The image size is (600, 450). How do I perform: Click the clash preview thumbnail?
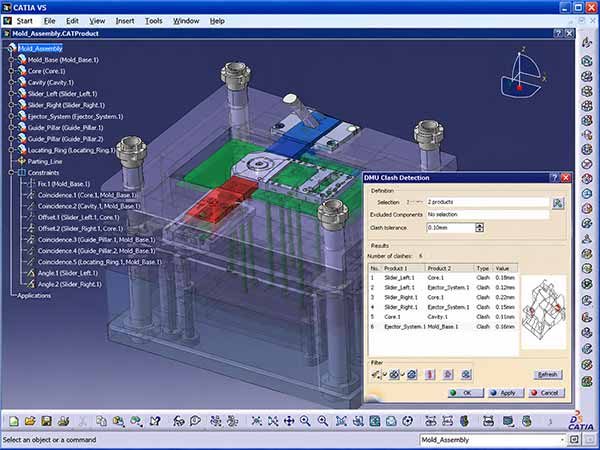point(543,312)
